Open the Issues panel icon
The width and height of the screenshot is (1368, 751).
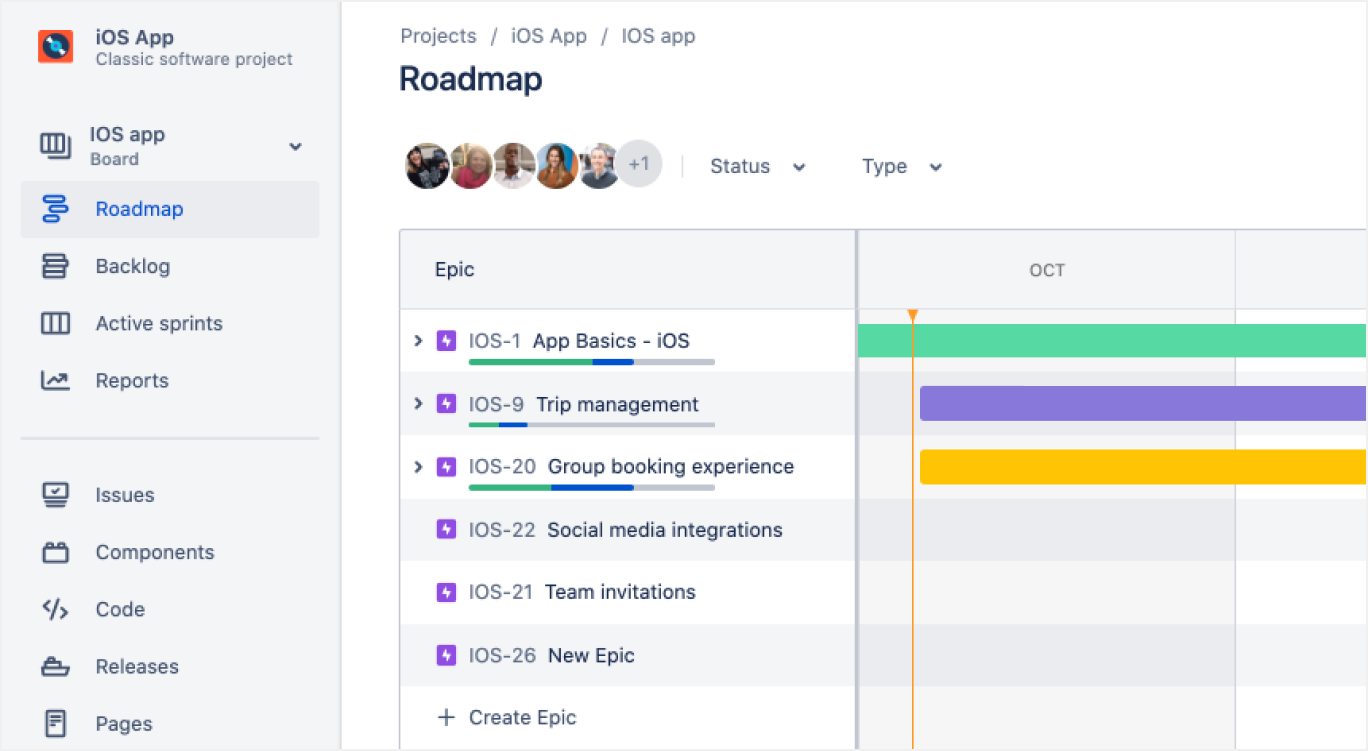[55, 494]
